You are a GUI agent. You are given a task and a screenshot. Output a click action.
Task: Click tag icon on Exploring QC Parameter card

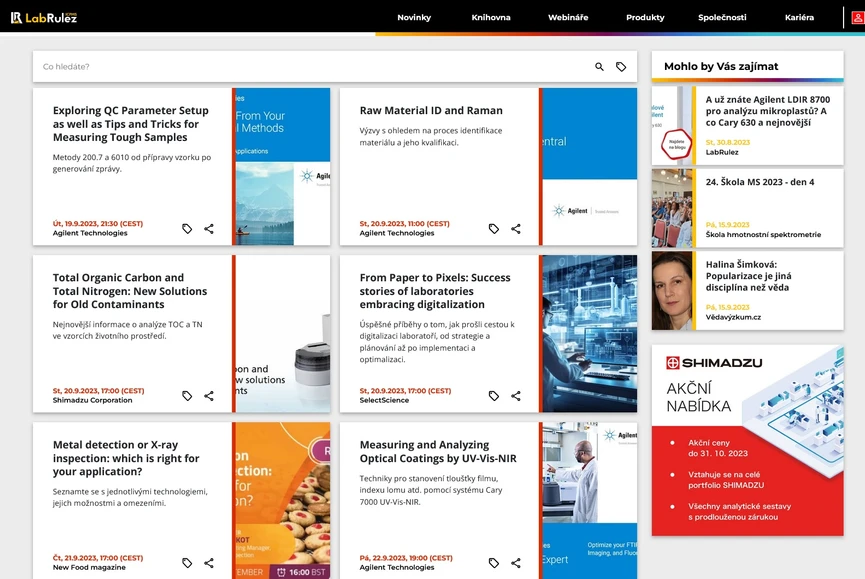coord(187,228)
